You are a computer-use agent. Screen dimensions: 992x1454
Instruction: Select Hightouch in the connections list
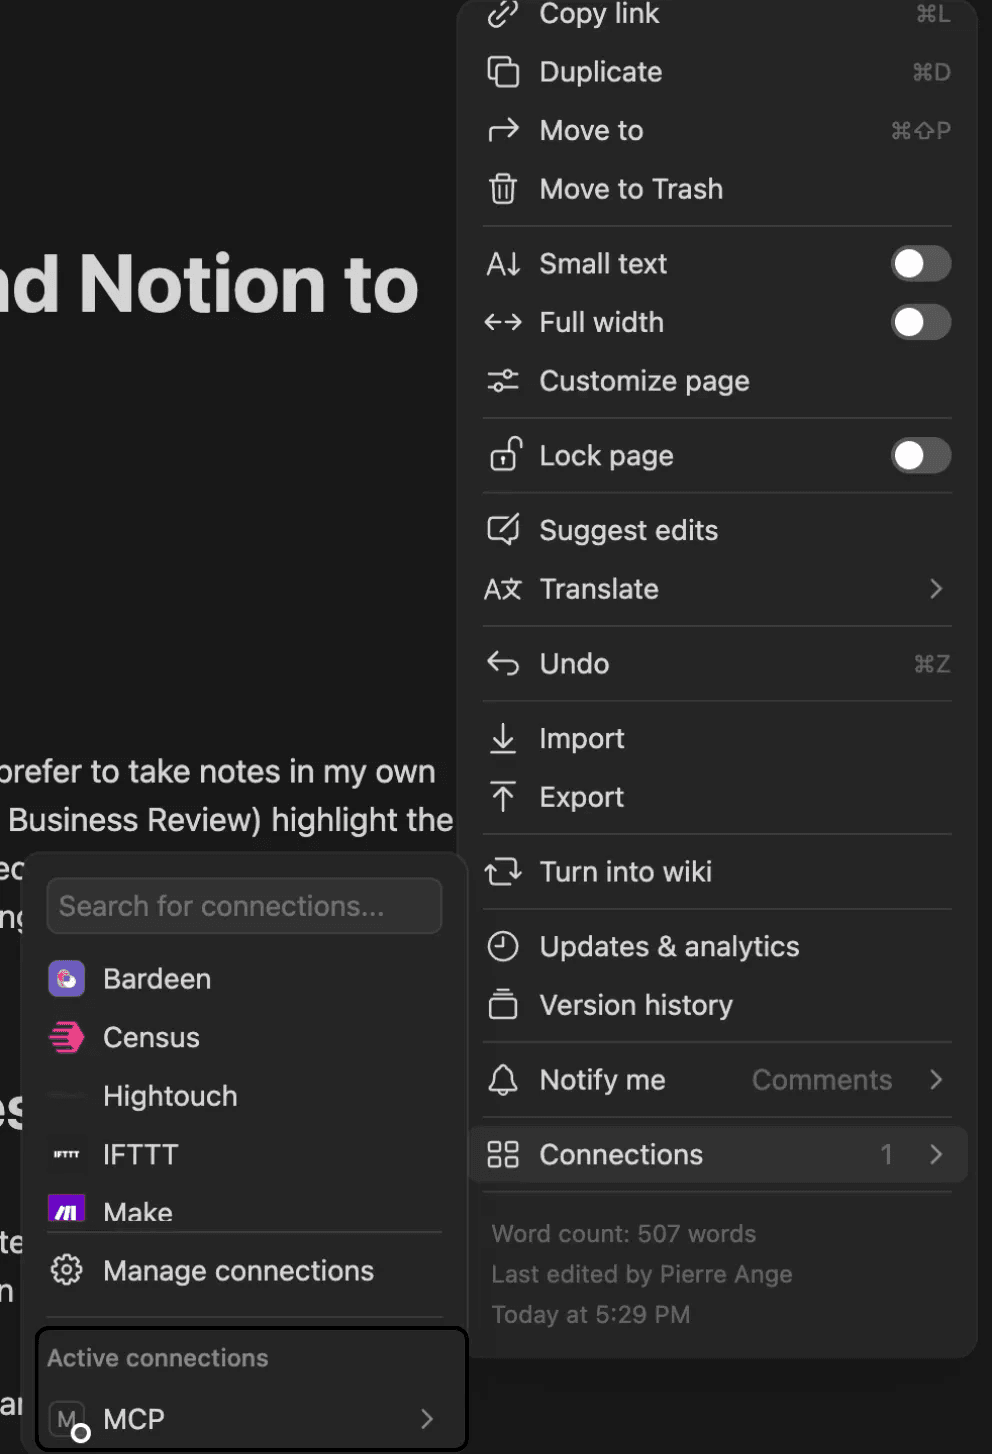tap(170, 1096)
